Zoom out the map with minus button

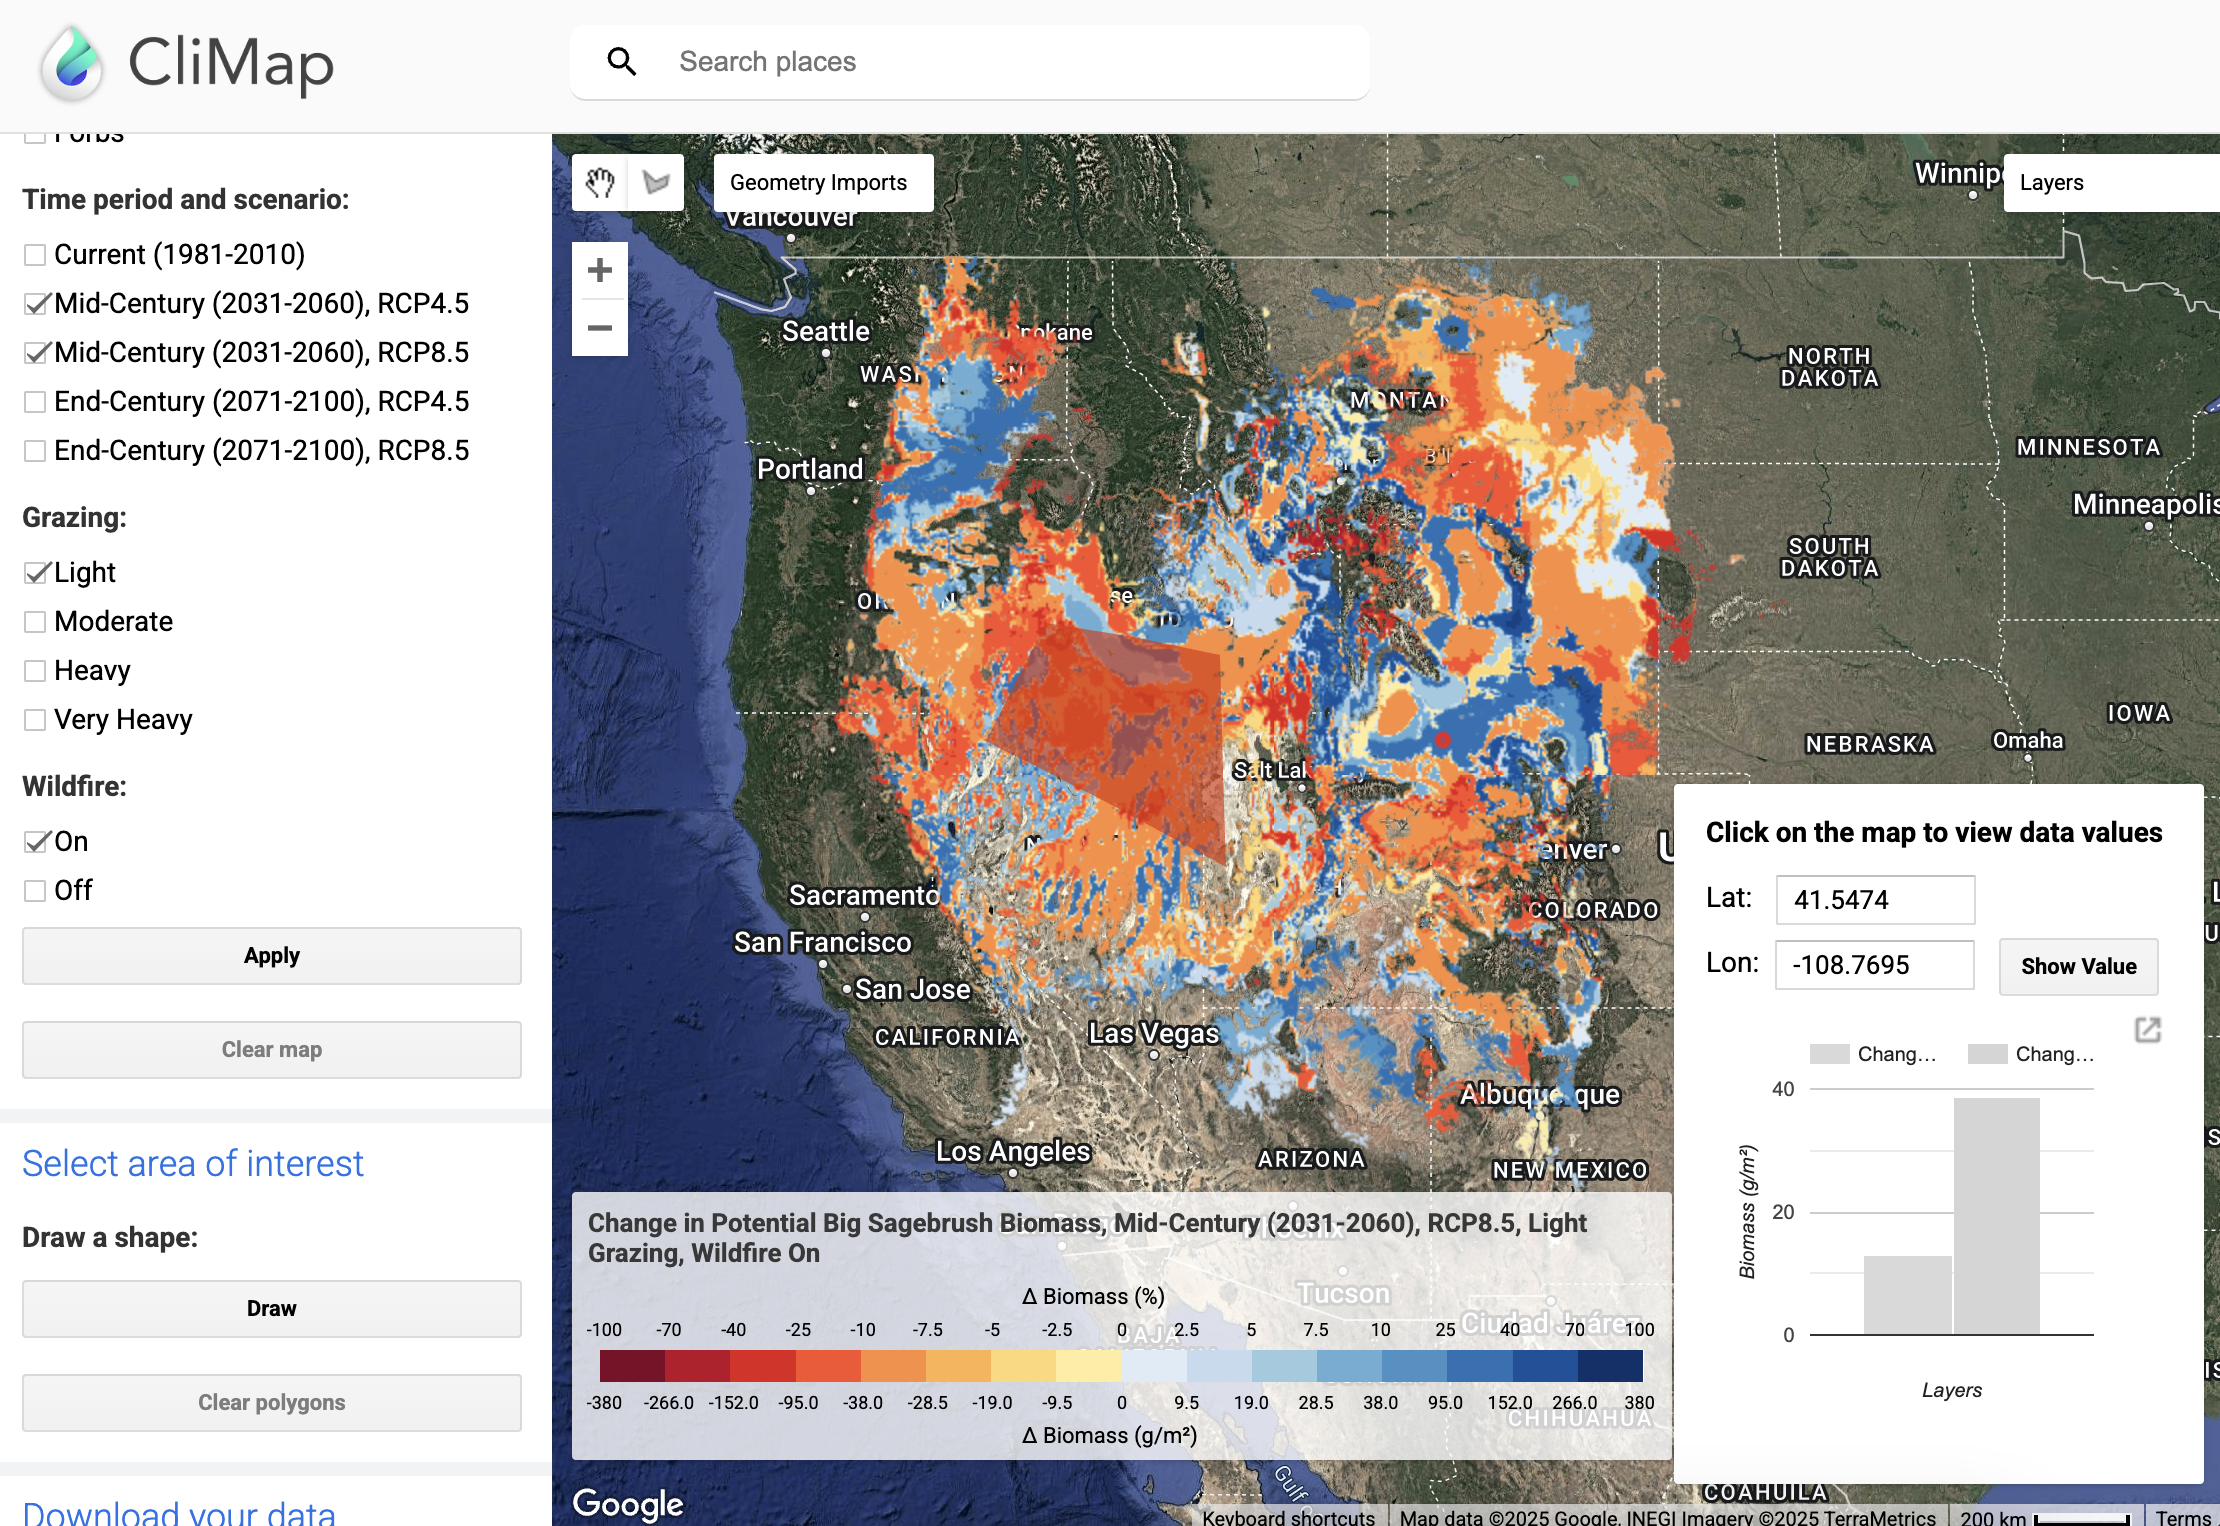coord(600,328)
